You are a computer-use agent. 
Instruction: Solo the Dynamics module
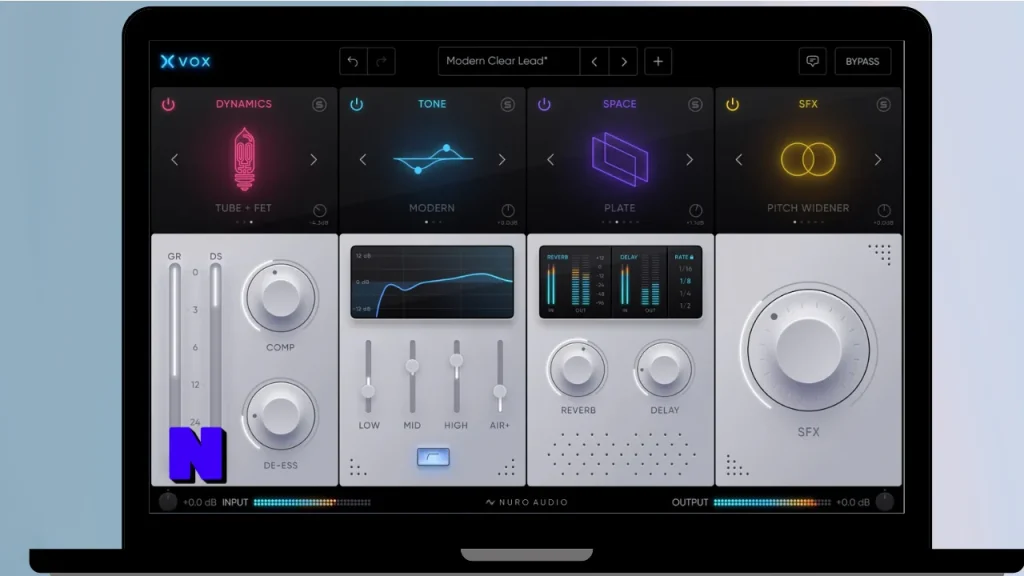319,104
